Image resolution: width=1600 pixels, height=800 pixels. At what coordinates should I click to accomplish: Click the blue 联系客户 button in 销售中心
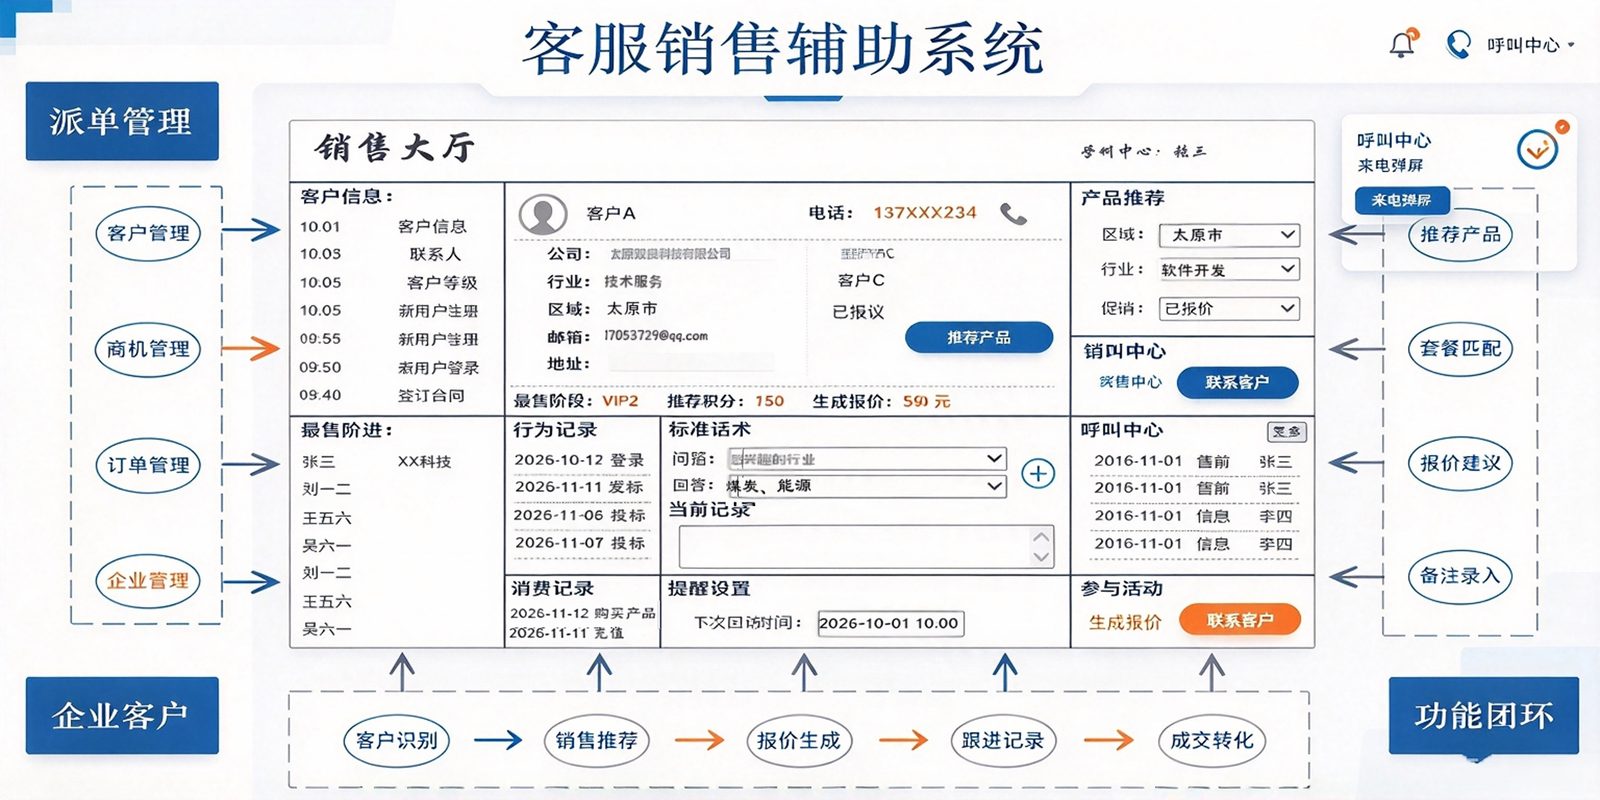click(x=1238, y=382)
